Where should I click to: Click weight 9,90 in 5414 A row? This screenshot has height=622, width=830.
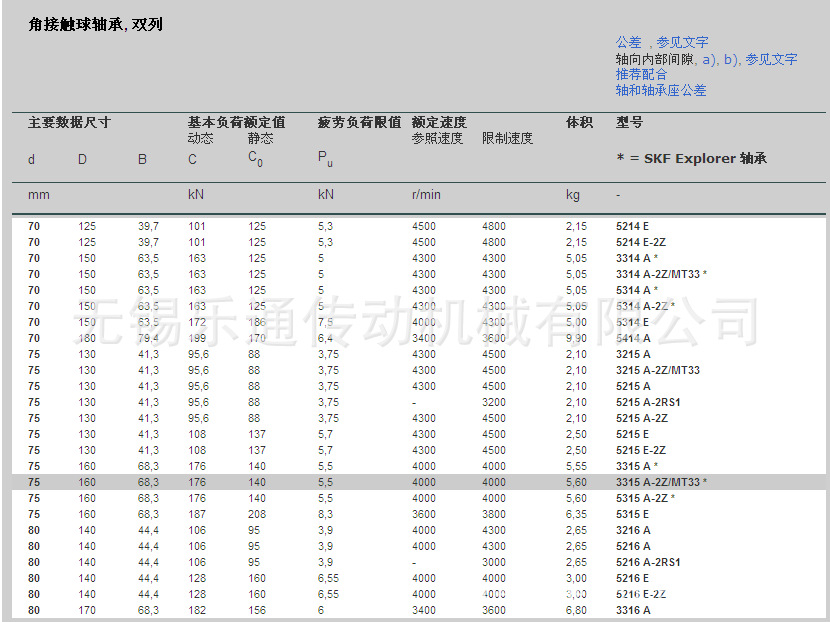576,338
